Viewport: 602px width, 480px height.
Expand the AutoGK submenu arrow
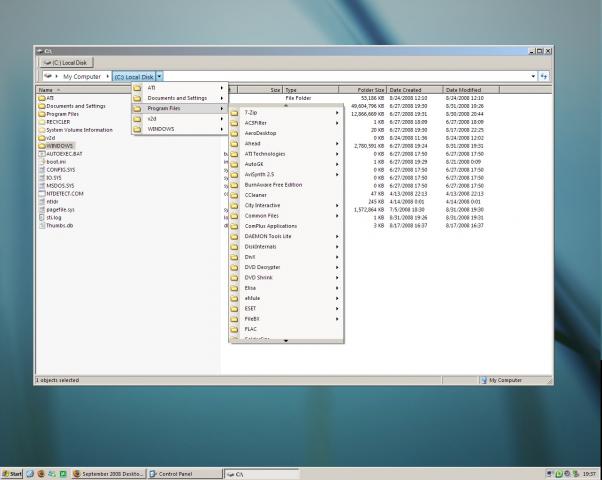pyautogui.click(x=337, y=164)
